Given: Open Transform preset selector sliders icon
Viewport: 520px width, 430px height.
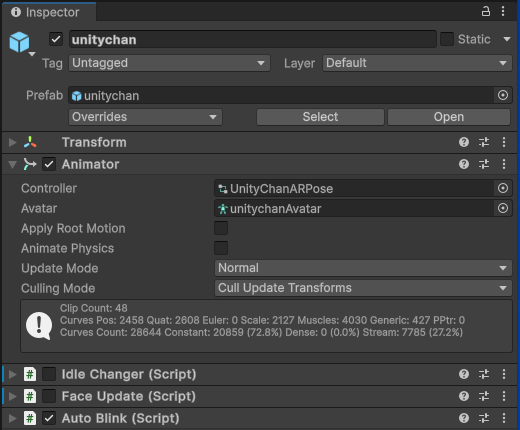Looking at the screenshot, I should click(x=484, y=142).
